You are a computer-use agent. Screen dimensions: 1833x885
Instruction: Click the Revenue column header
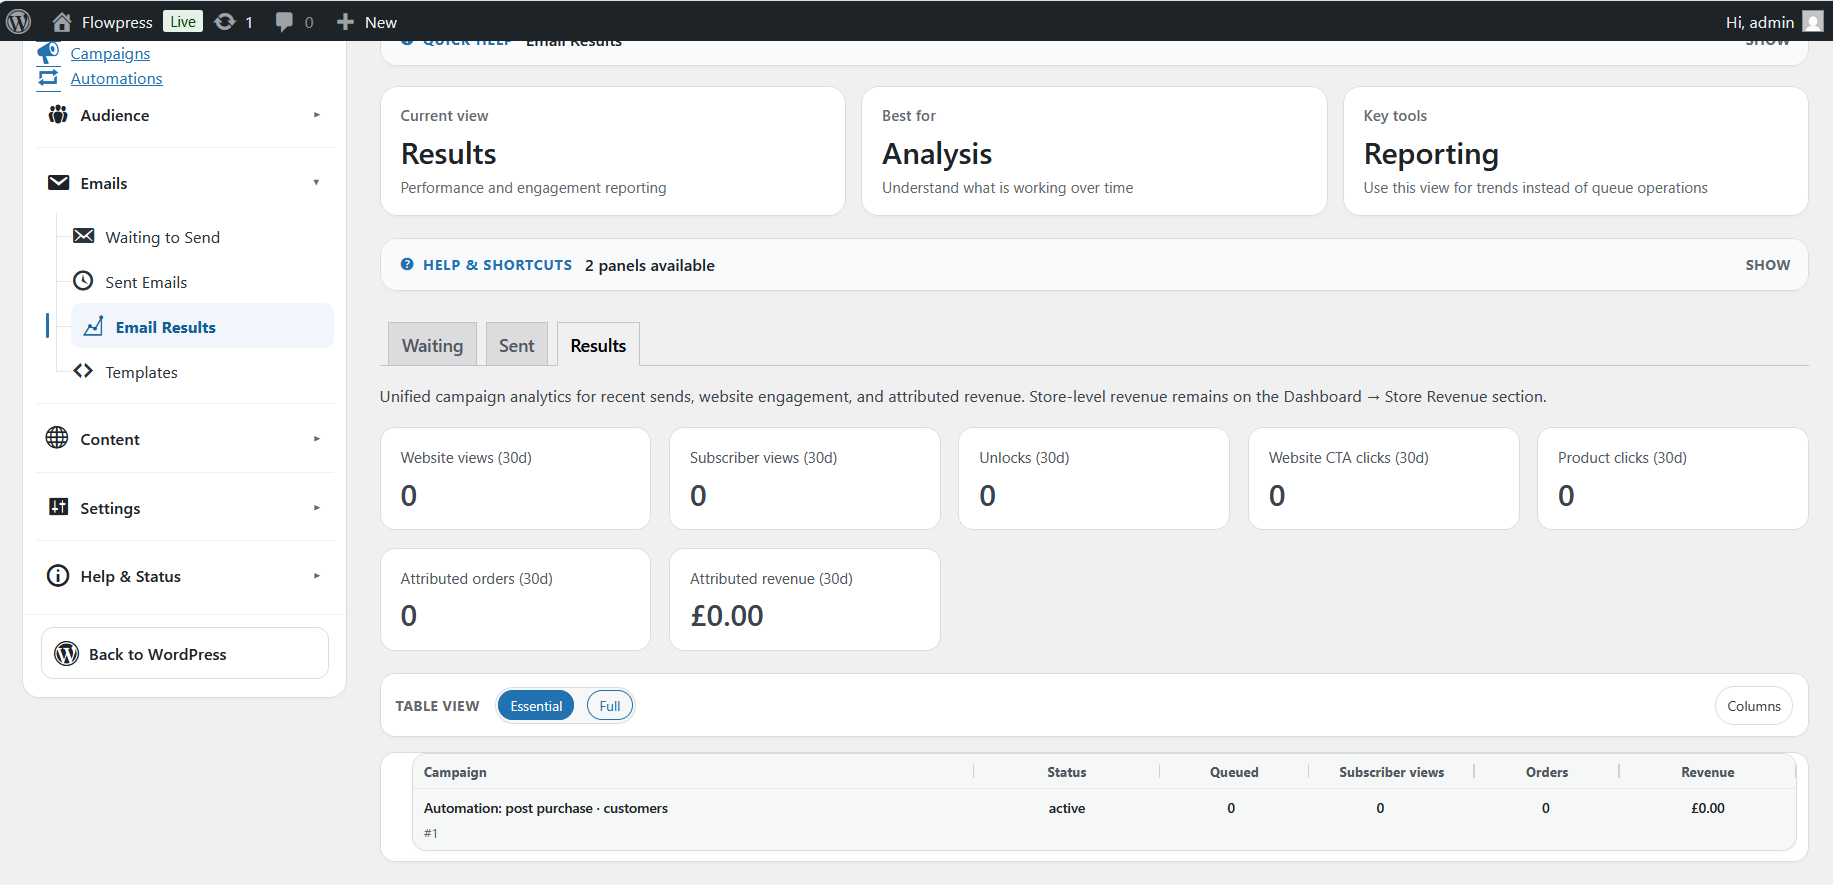click(1708, 772)
